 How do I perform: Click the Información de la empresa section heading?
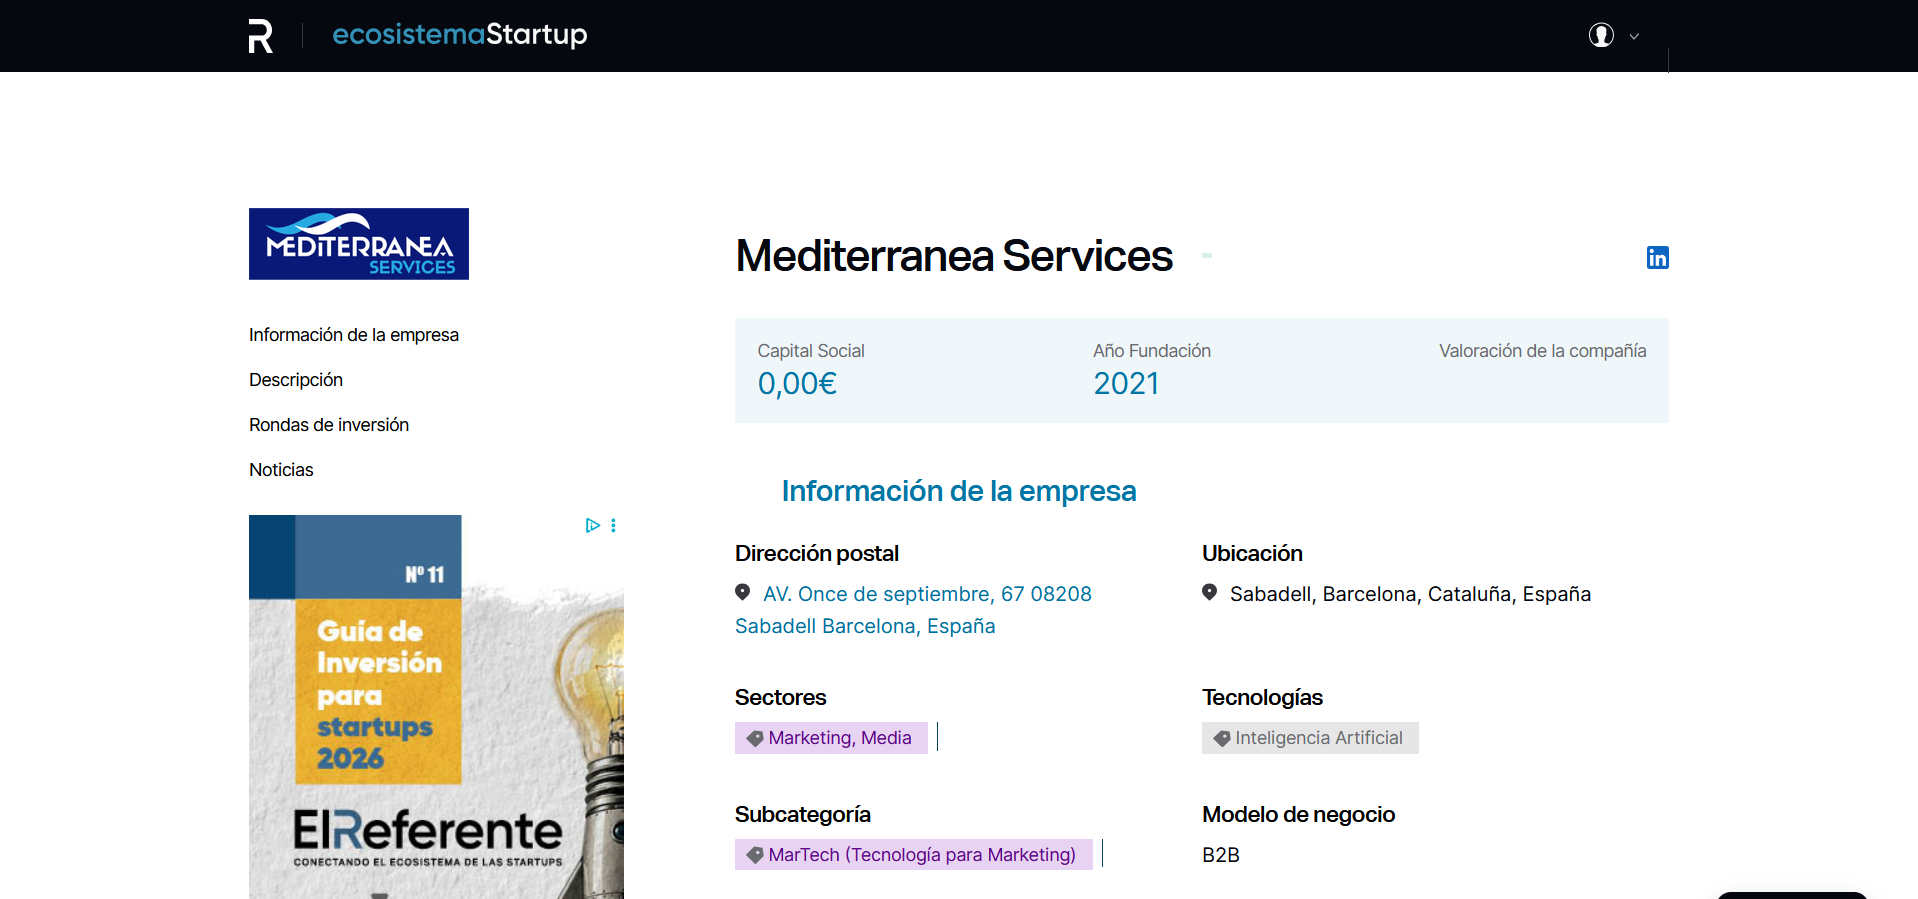pyautogui.click(x=959, y=491)
